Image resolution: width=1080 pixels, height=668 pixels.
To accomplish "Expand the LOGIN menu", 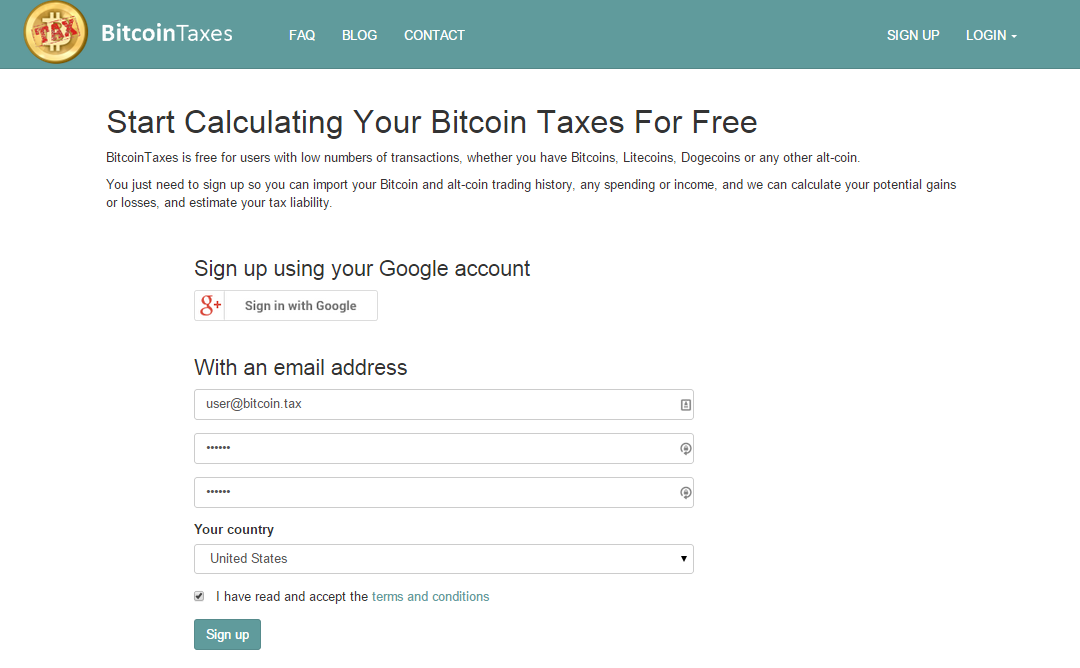I will click(x=991, y=35).
